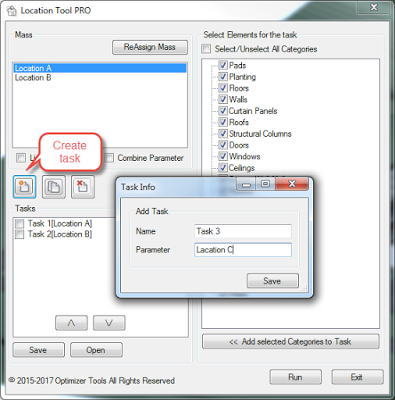Uncheck the Pads category

[223, 65]
